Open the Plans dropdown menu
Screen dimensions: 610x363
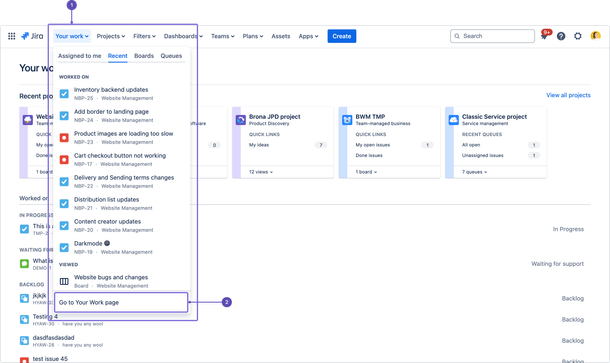[x=253, y=36]
